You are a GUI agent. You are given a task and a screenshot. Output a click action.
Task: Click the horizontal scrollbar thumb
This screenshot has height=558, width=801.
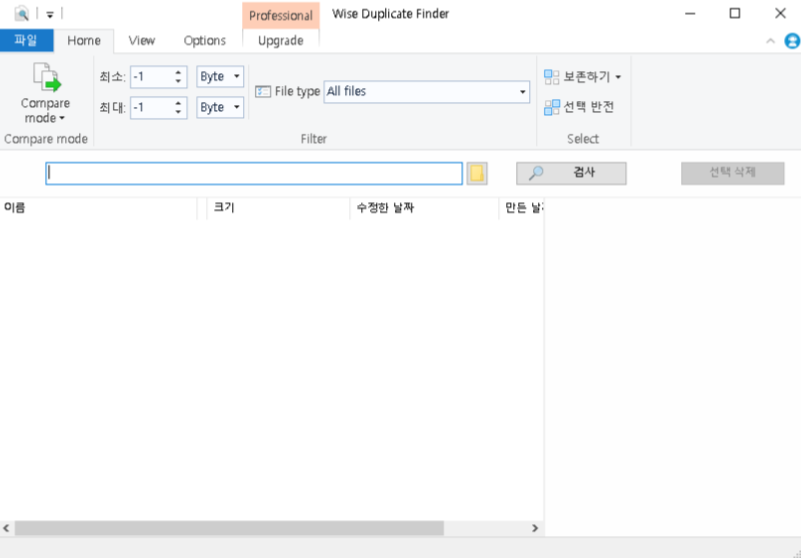[229, 528]
